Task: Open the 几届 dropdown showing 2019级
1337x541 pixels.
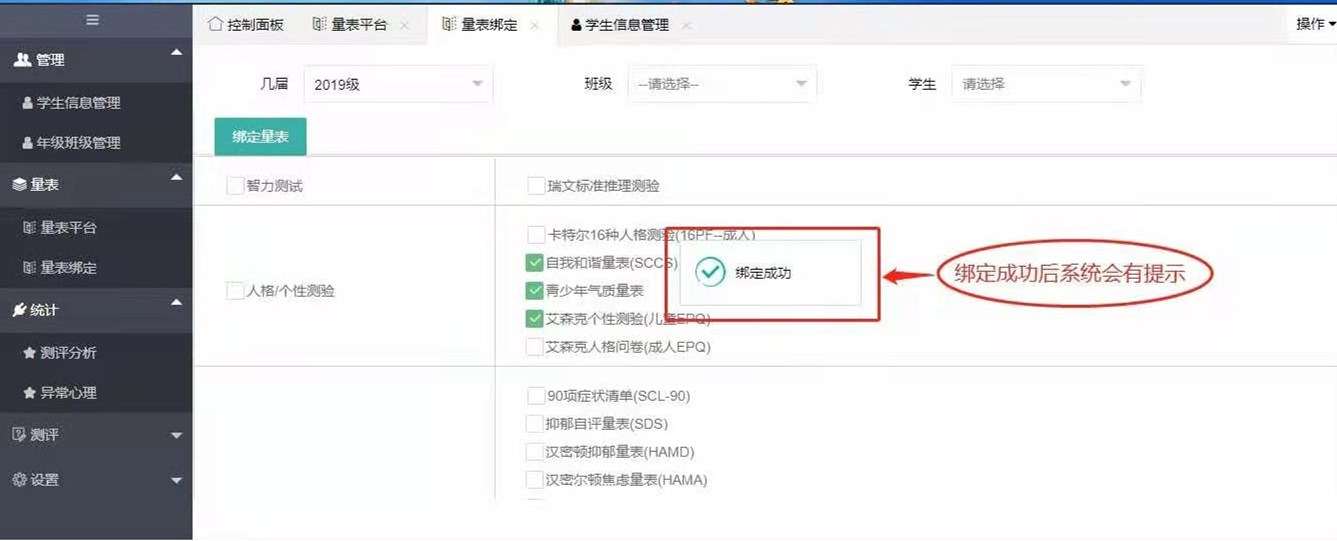Action: coord(398,84)
